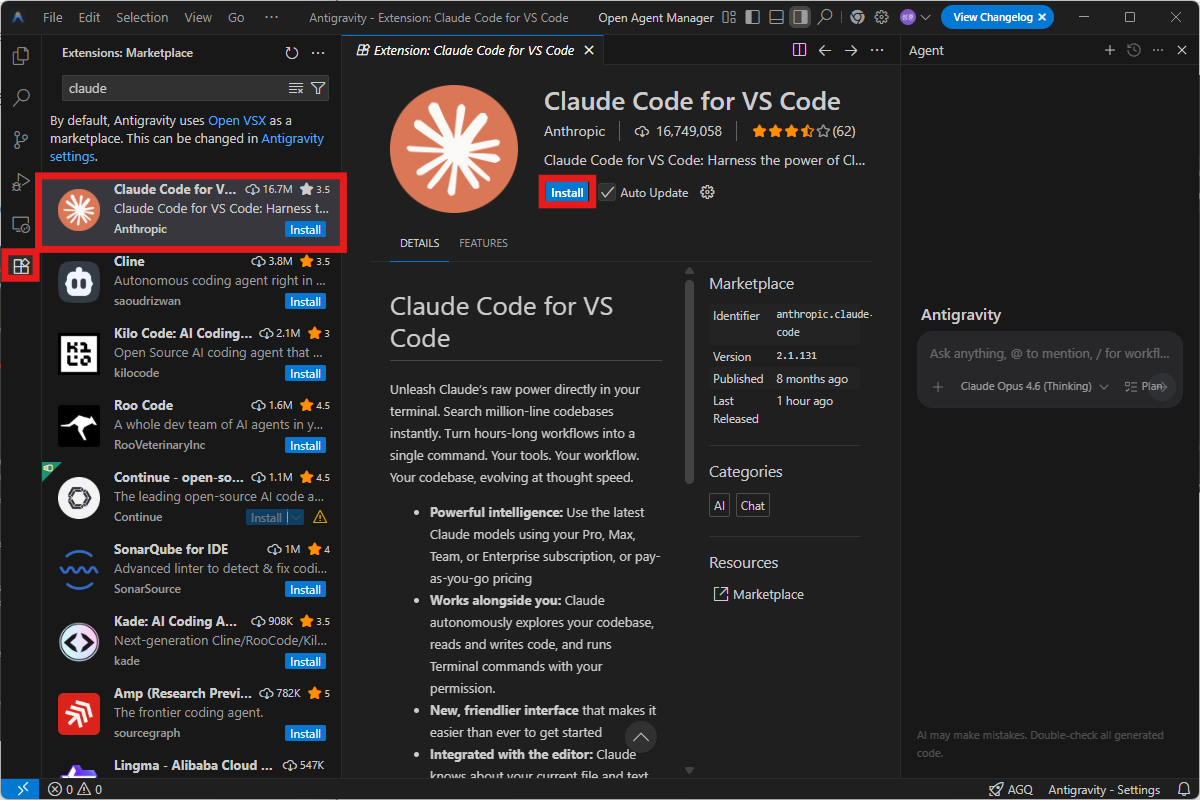Open the extension filter options
Screen dimensions: 1200x800
(x=317, y=88)
